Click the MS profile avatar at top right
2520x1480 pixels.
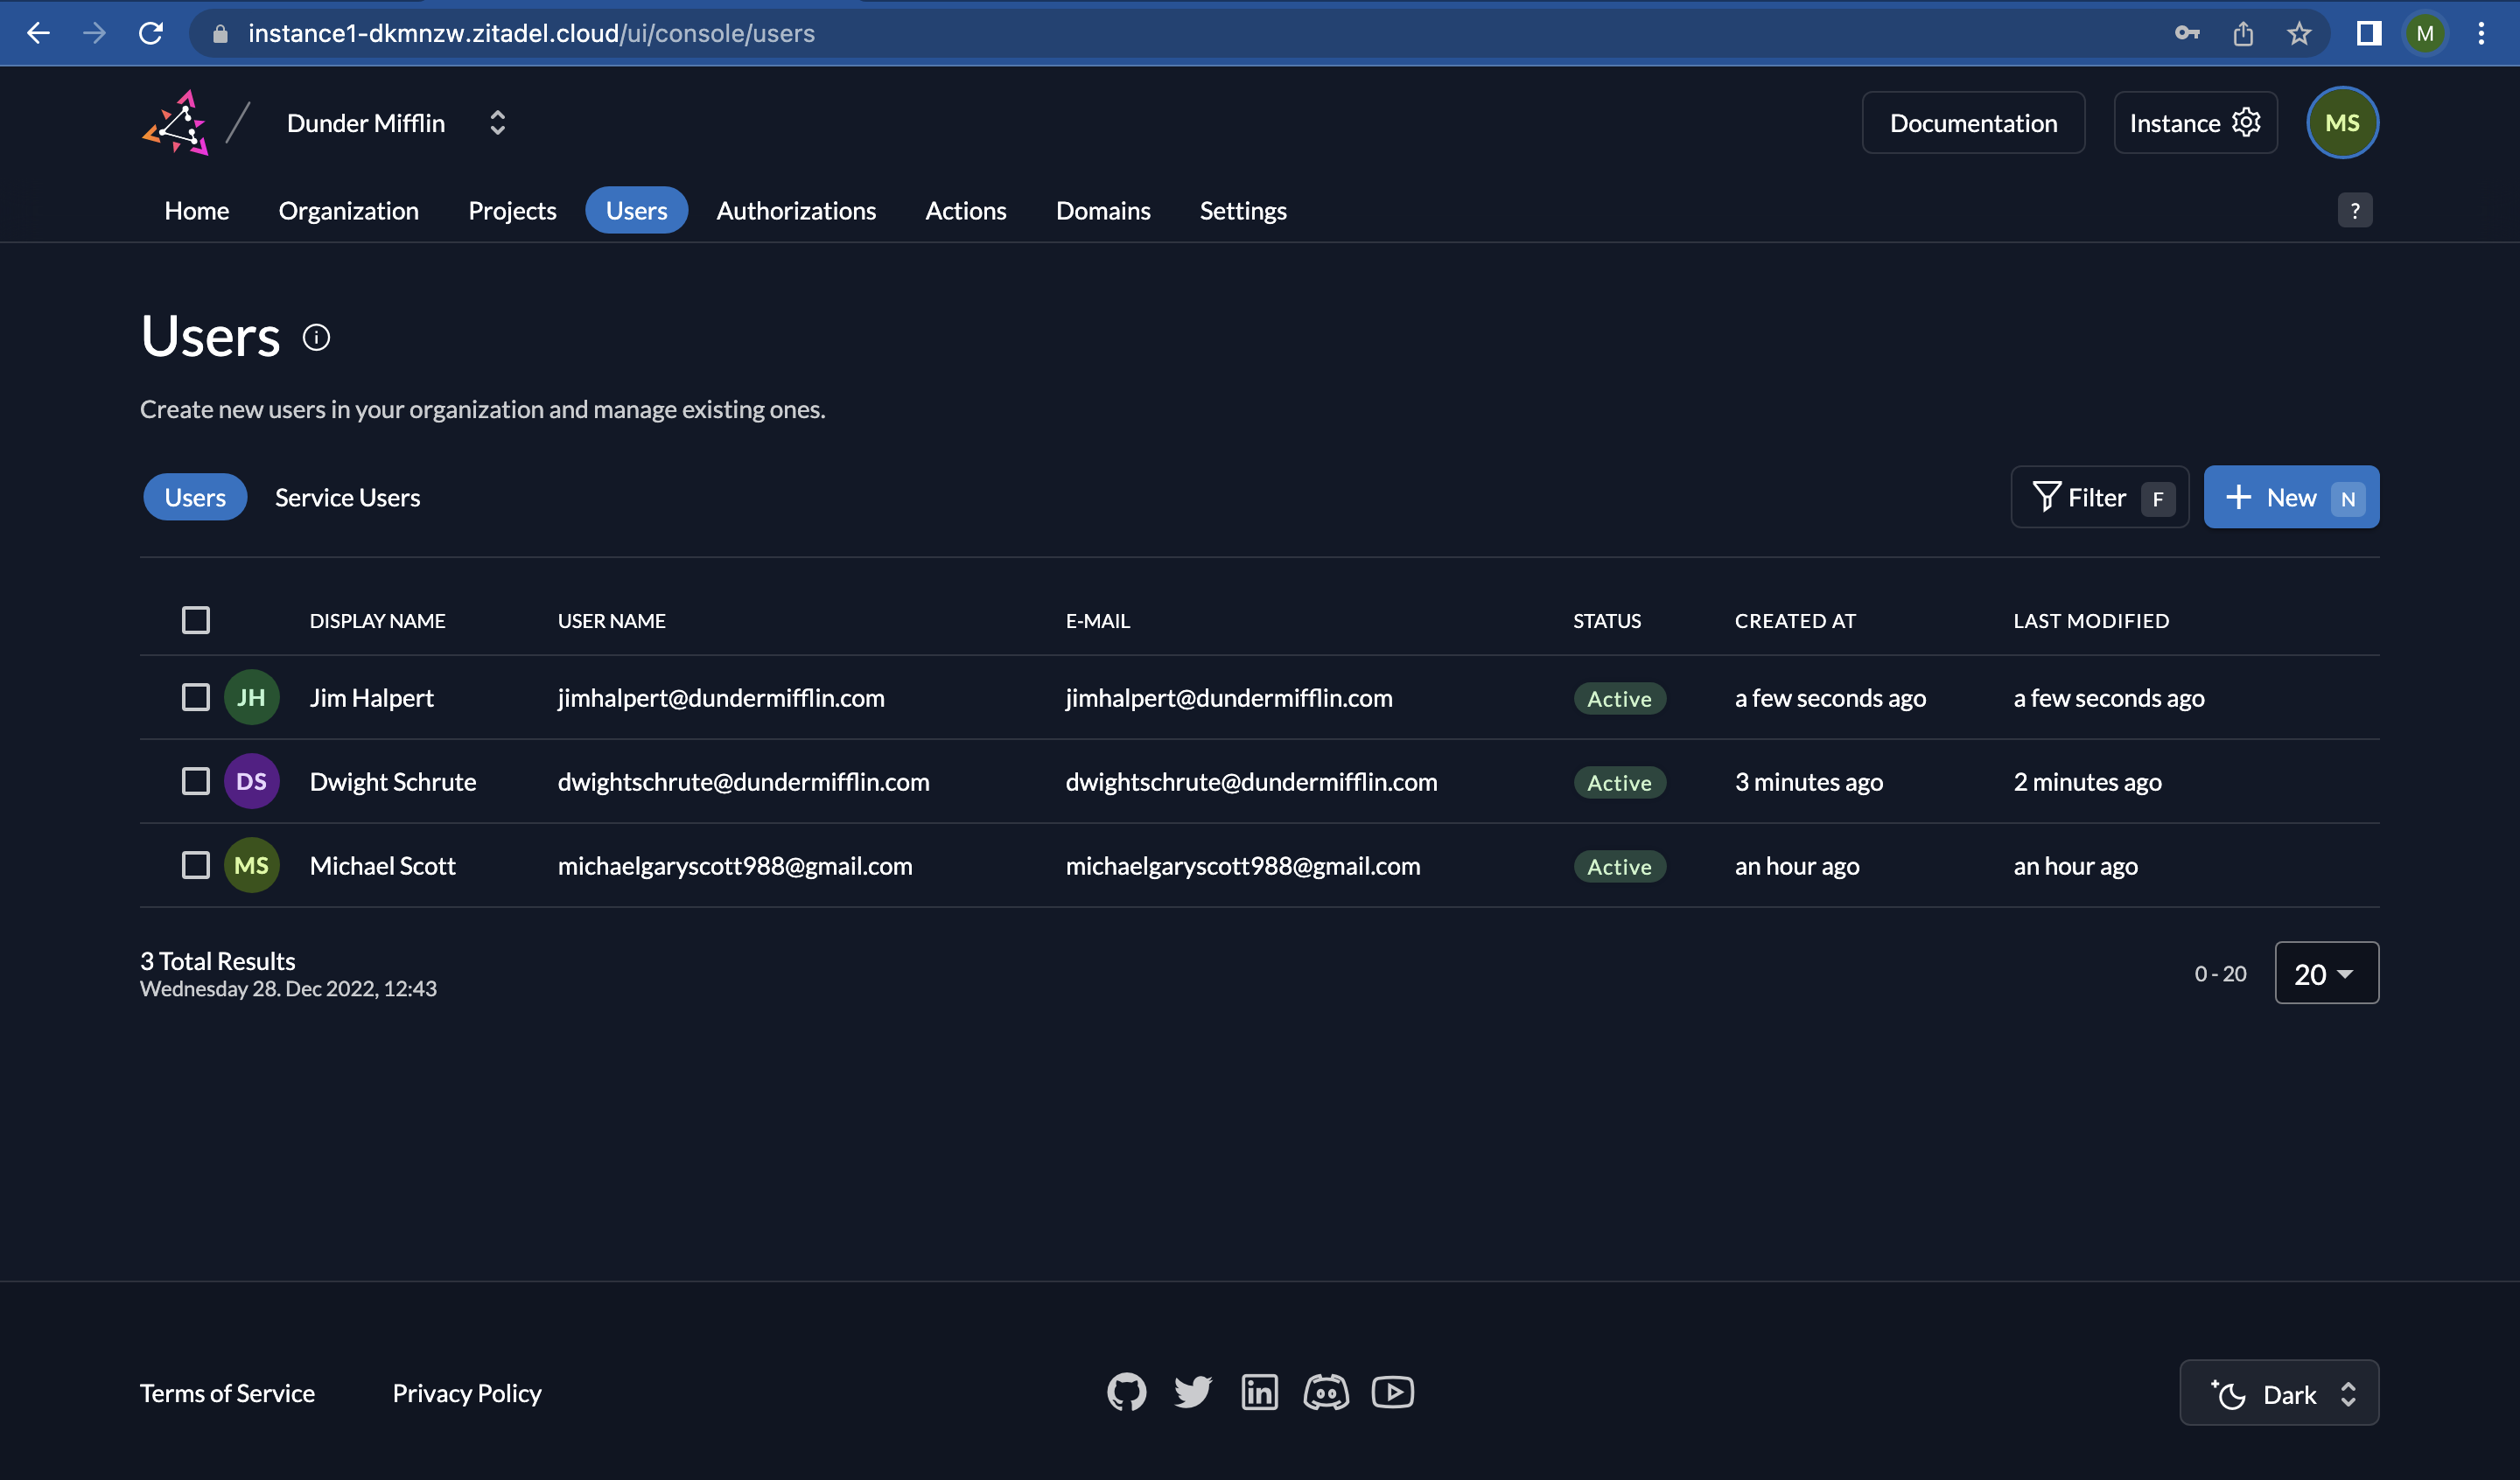[2342, 123]
